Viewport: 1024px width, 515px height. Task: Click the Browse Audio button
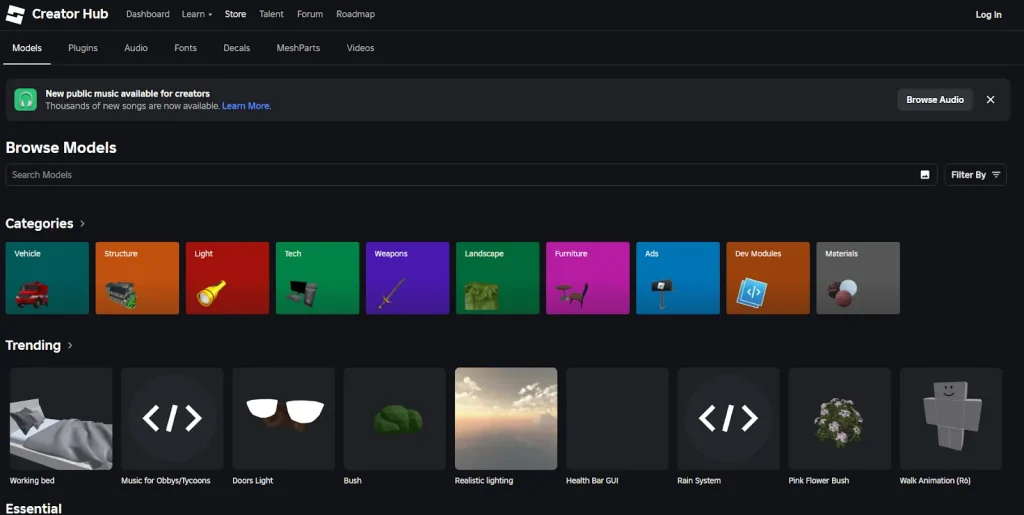(935, 100)
